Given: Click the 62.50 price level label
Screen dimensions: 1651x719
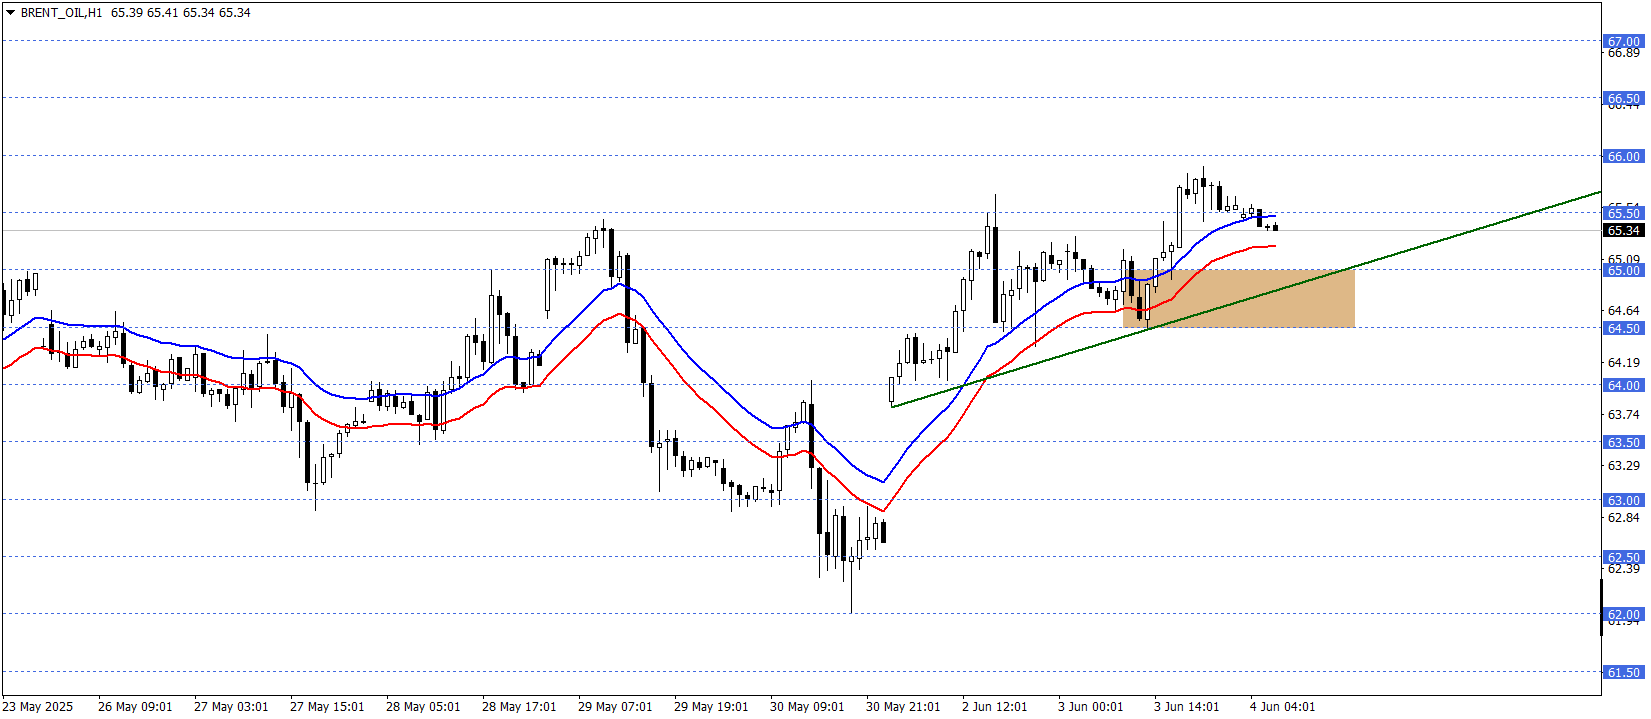Looking at the screenshot, I should (x=1624, y=558).
